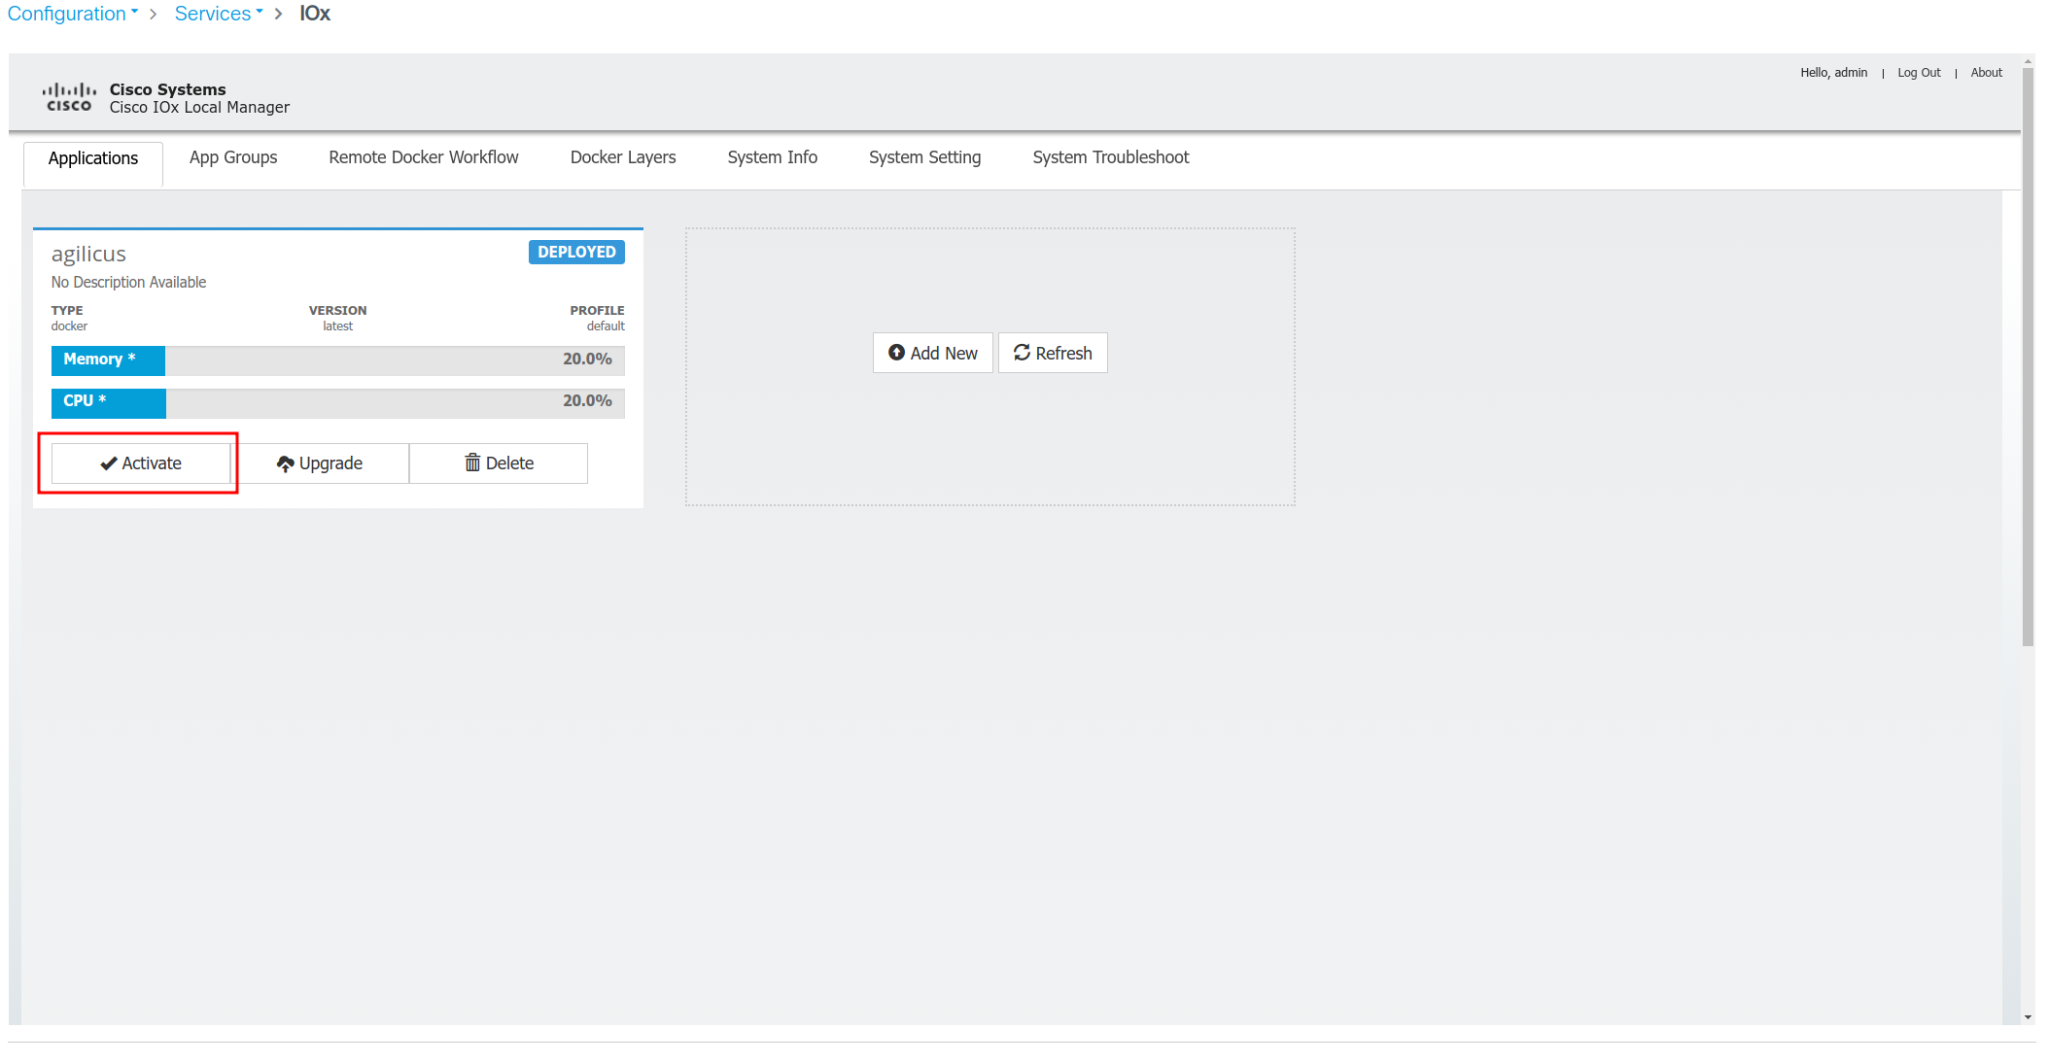Click the refresh arrows icon

tap(1022, 353)
